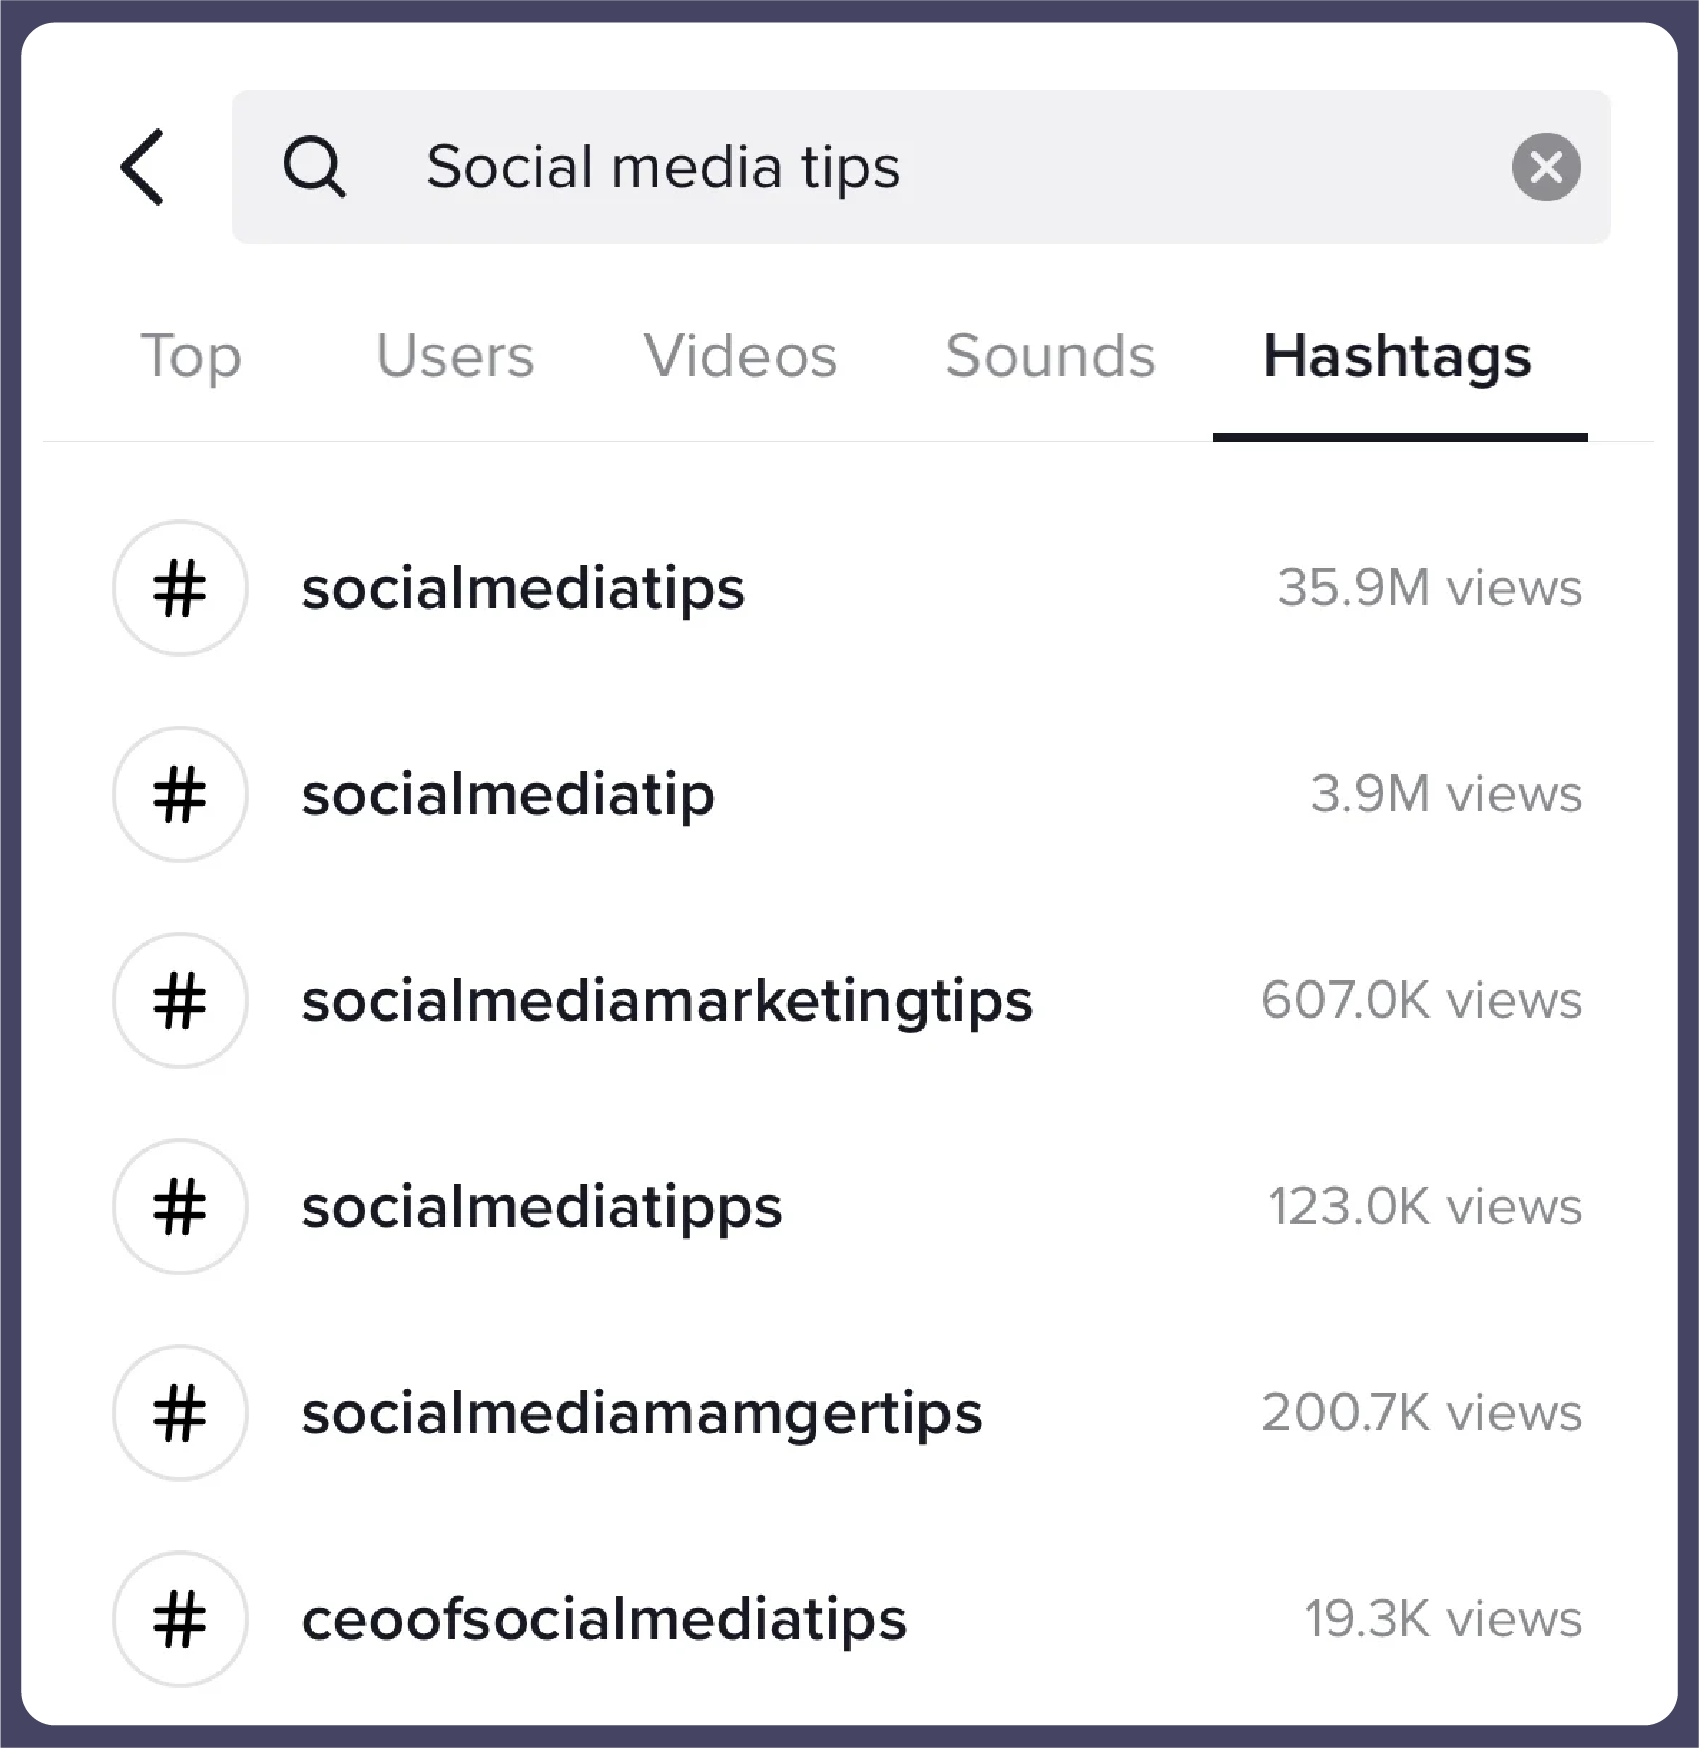
Task: Open the socialmediatip hashtag result
Action: click(508, 794)
